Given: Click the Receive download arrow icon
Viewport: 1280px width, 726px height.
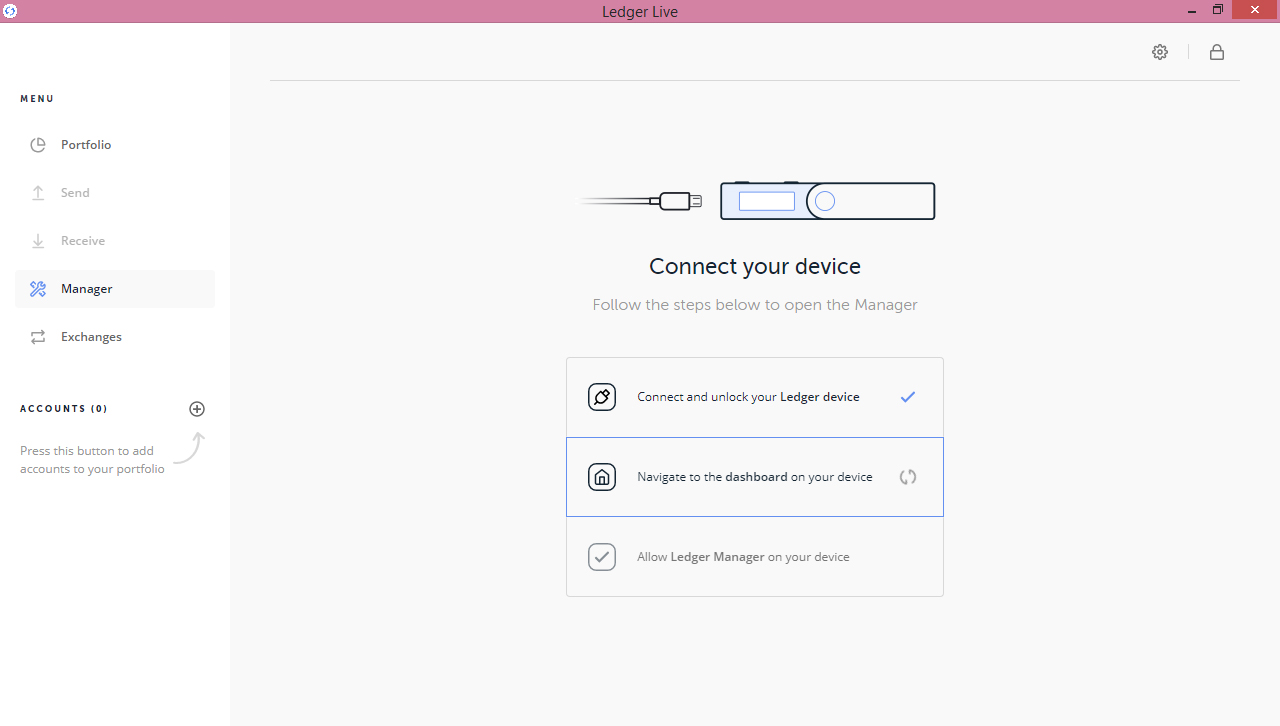Looking at the screenshot, I should 38,241.
